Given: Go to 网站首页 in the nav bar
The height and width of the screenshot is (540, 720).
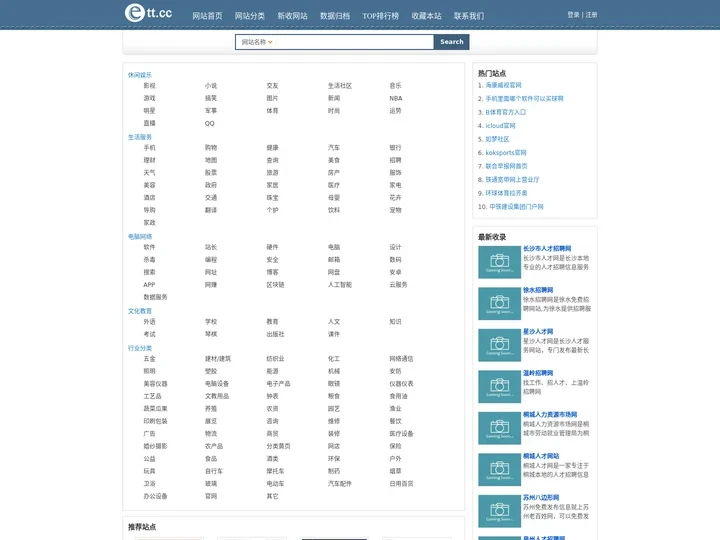Looking at the screenshot, I should [207, 16].
